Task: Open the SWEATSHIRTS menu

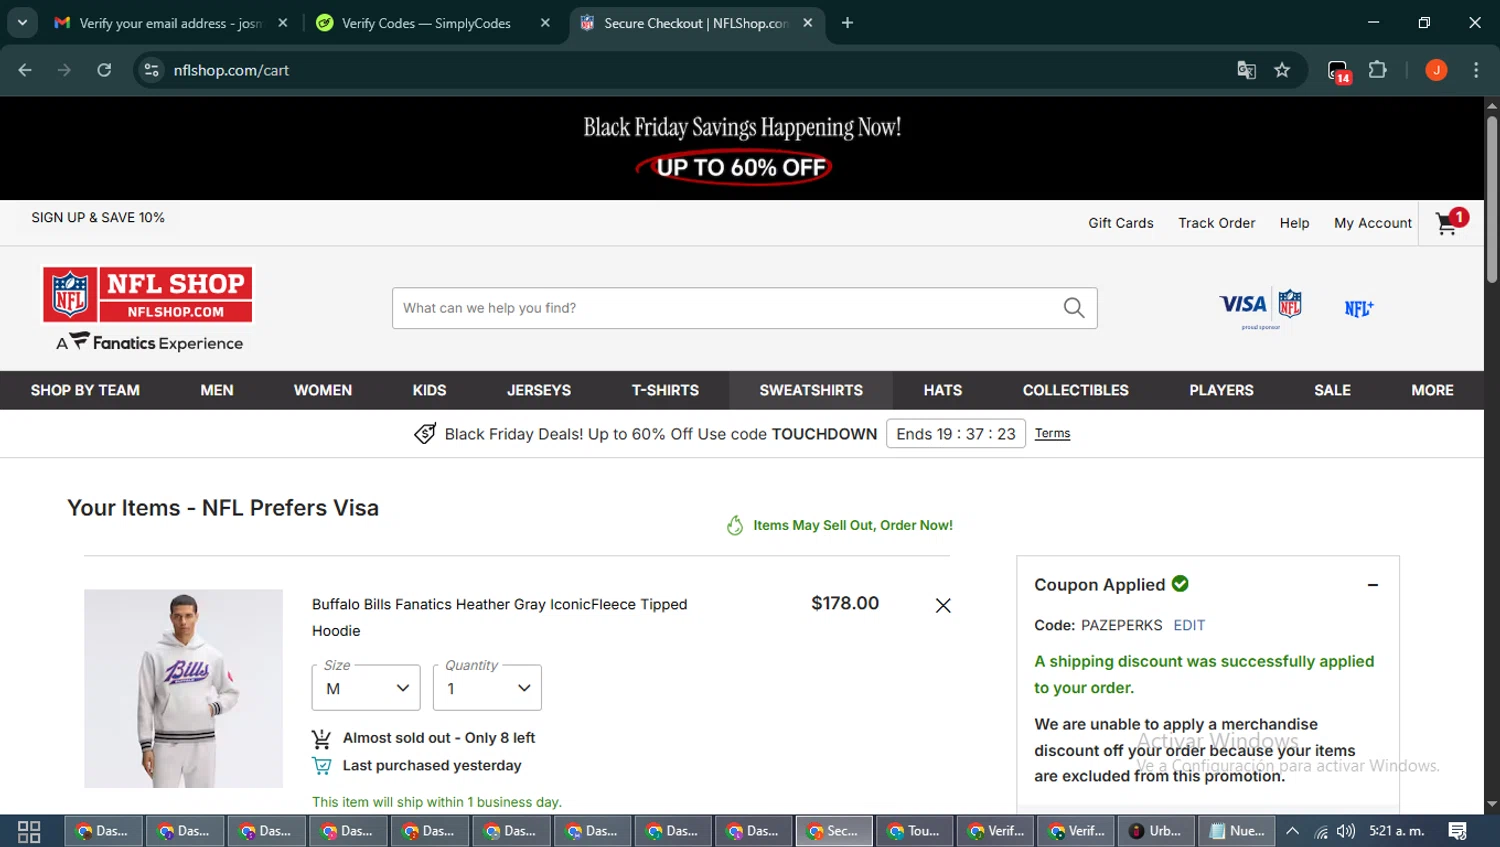Action: tap(811, 390)
